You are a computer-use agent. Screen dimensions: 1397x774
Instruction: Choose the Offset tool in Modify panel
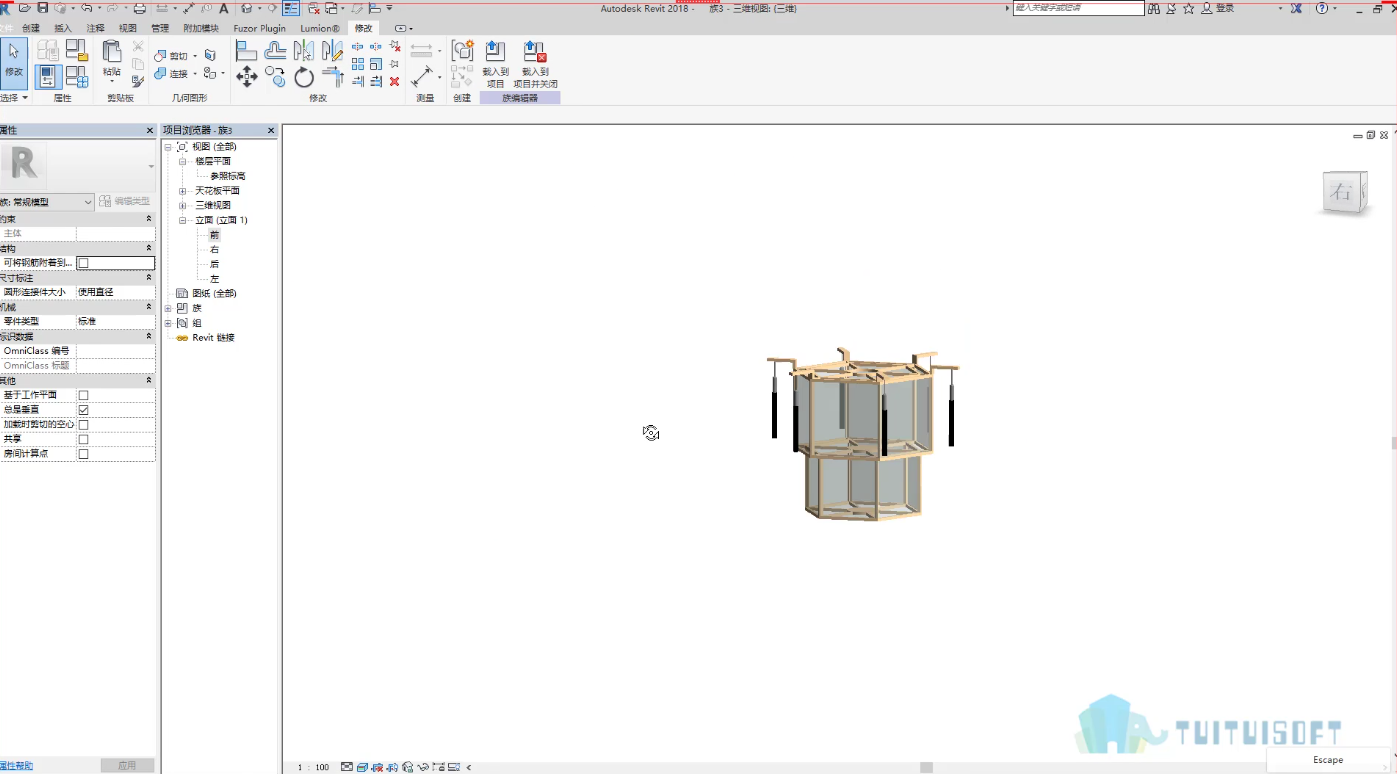click(275, 51)
